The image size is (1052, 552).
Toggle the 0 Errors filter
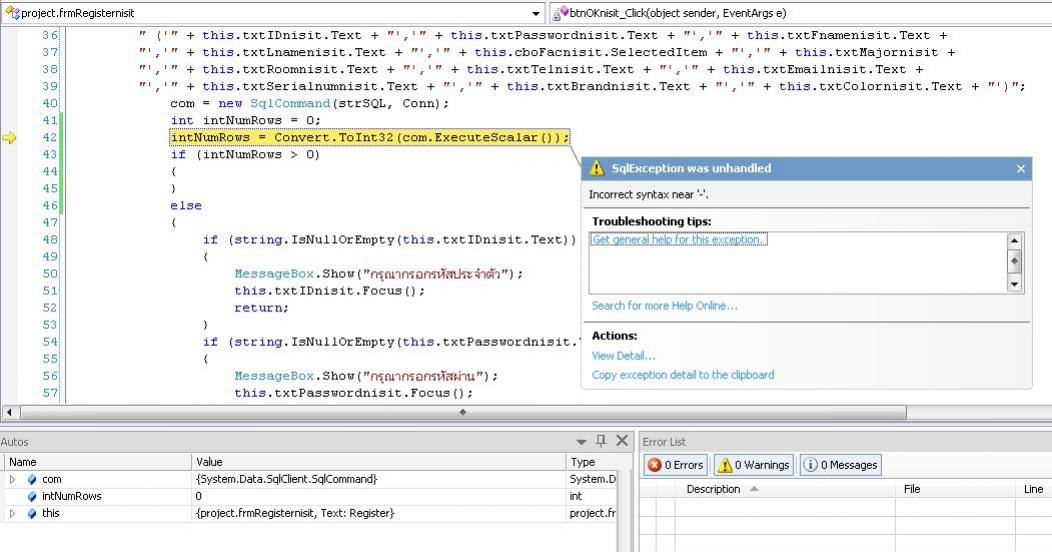pyautogui.click(x=675, y=465)
